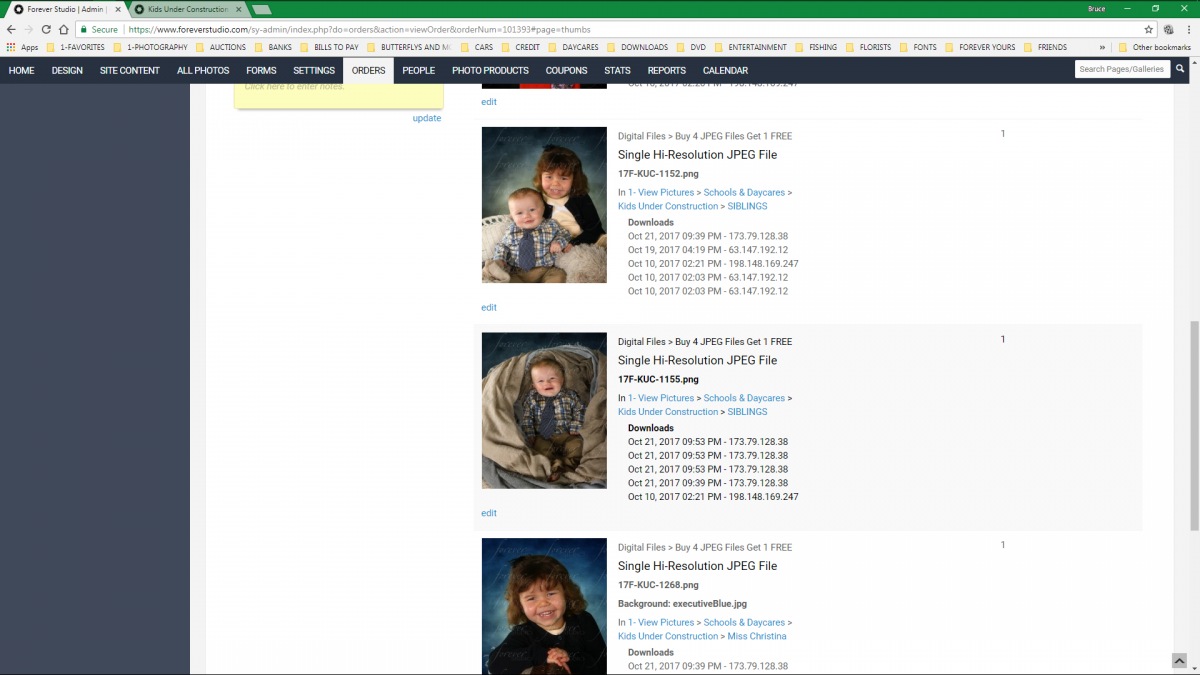Open the DESIGN menu
The width and height of the screenshot is (1200, 675).
[x=67, y=70]
